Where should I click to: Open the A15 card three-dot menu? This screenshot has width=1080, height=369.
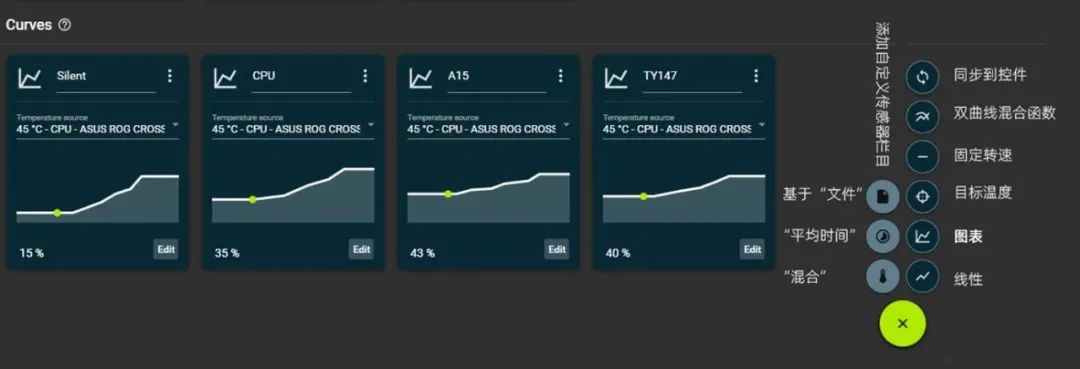coord(561,76)
